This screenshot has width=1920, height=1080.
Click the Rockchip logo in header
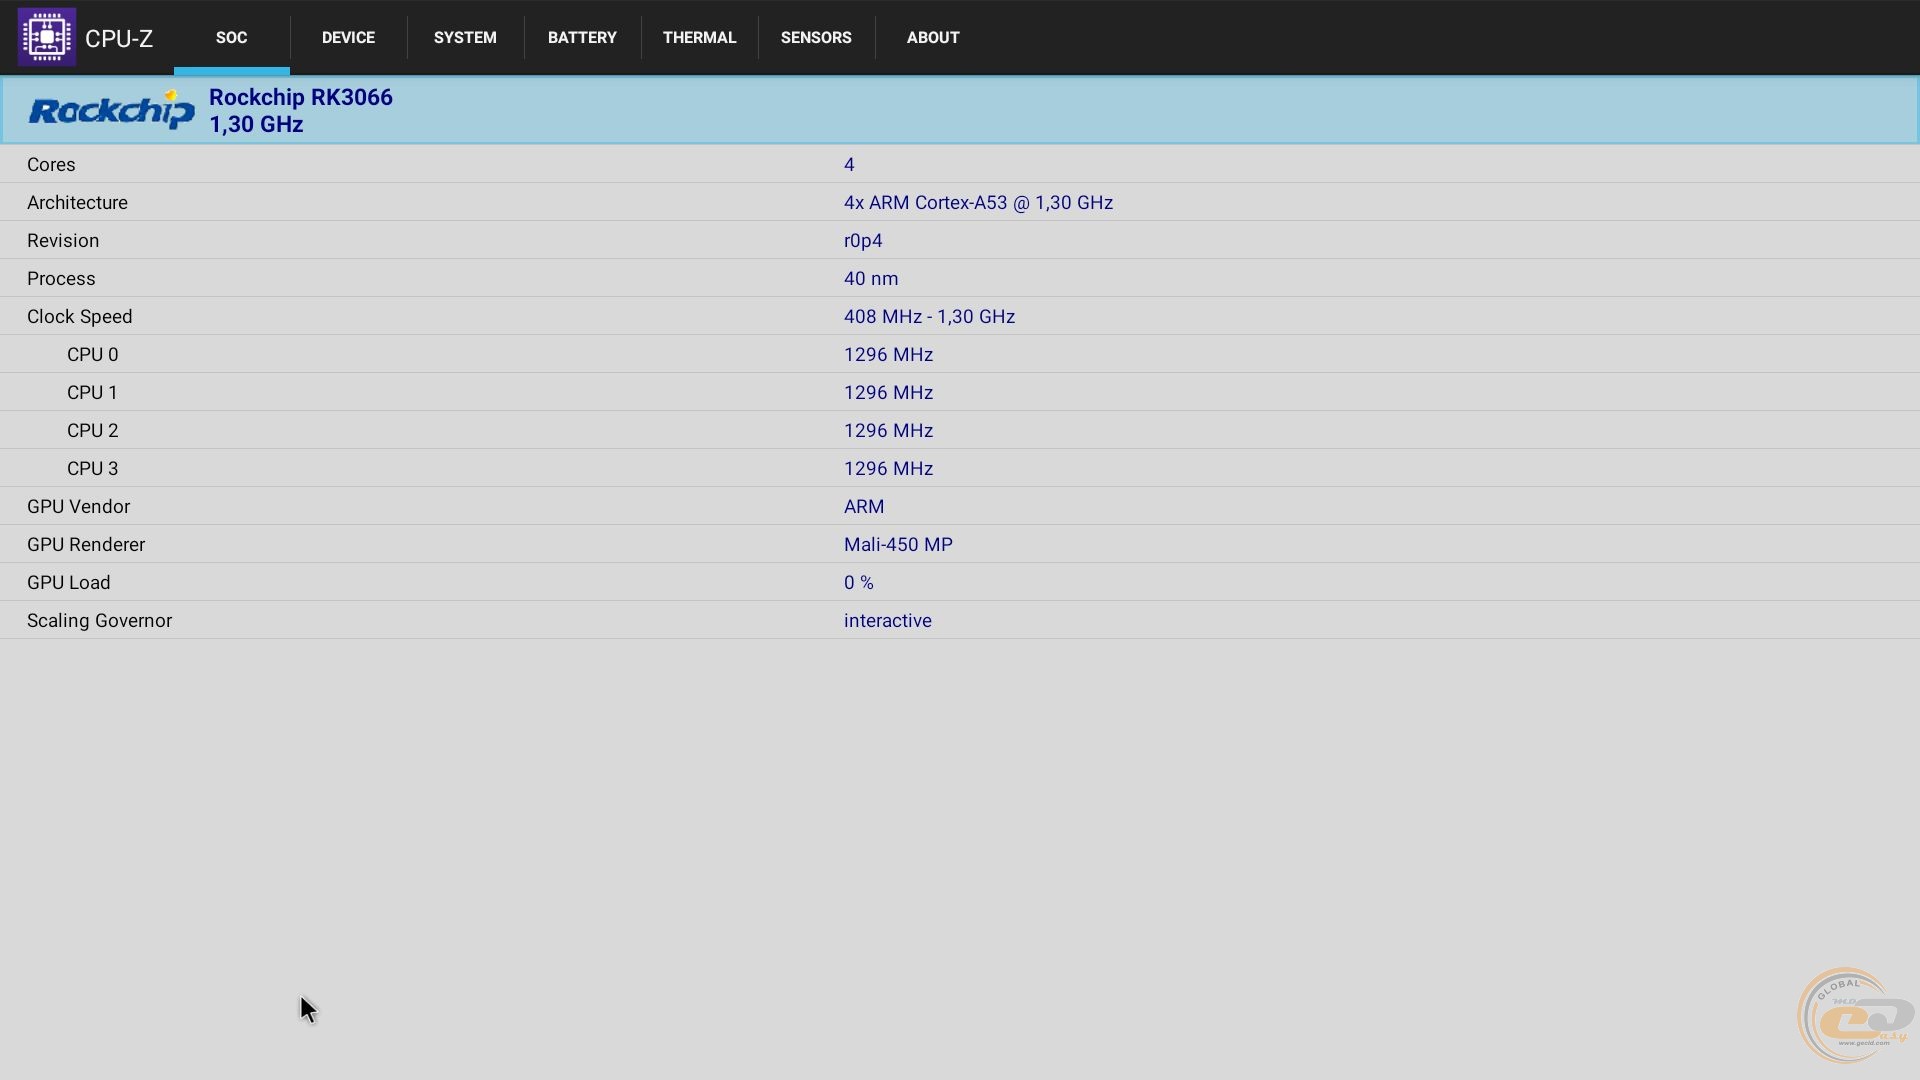(x=111, y=110)
